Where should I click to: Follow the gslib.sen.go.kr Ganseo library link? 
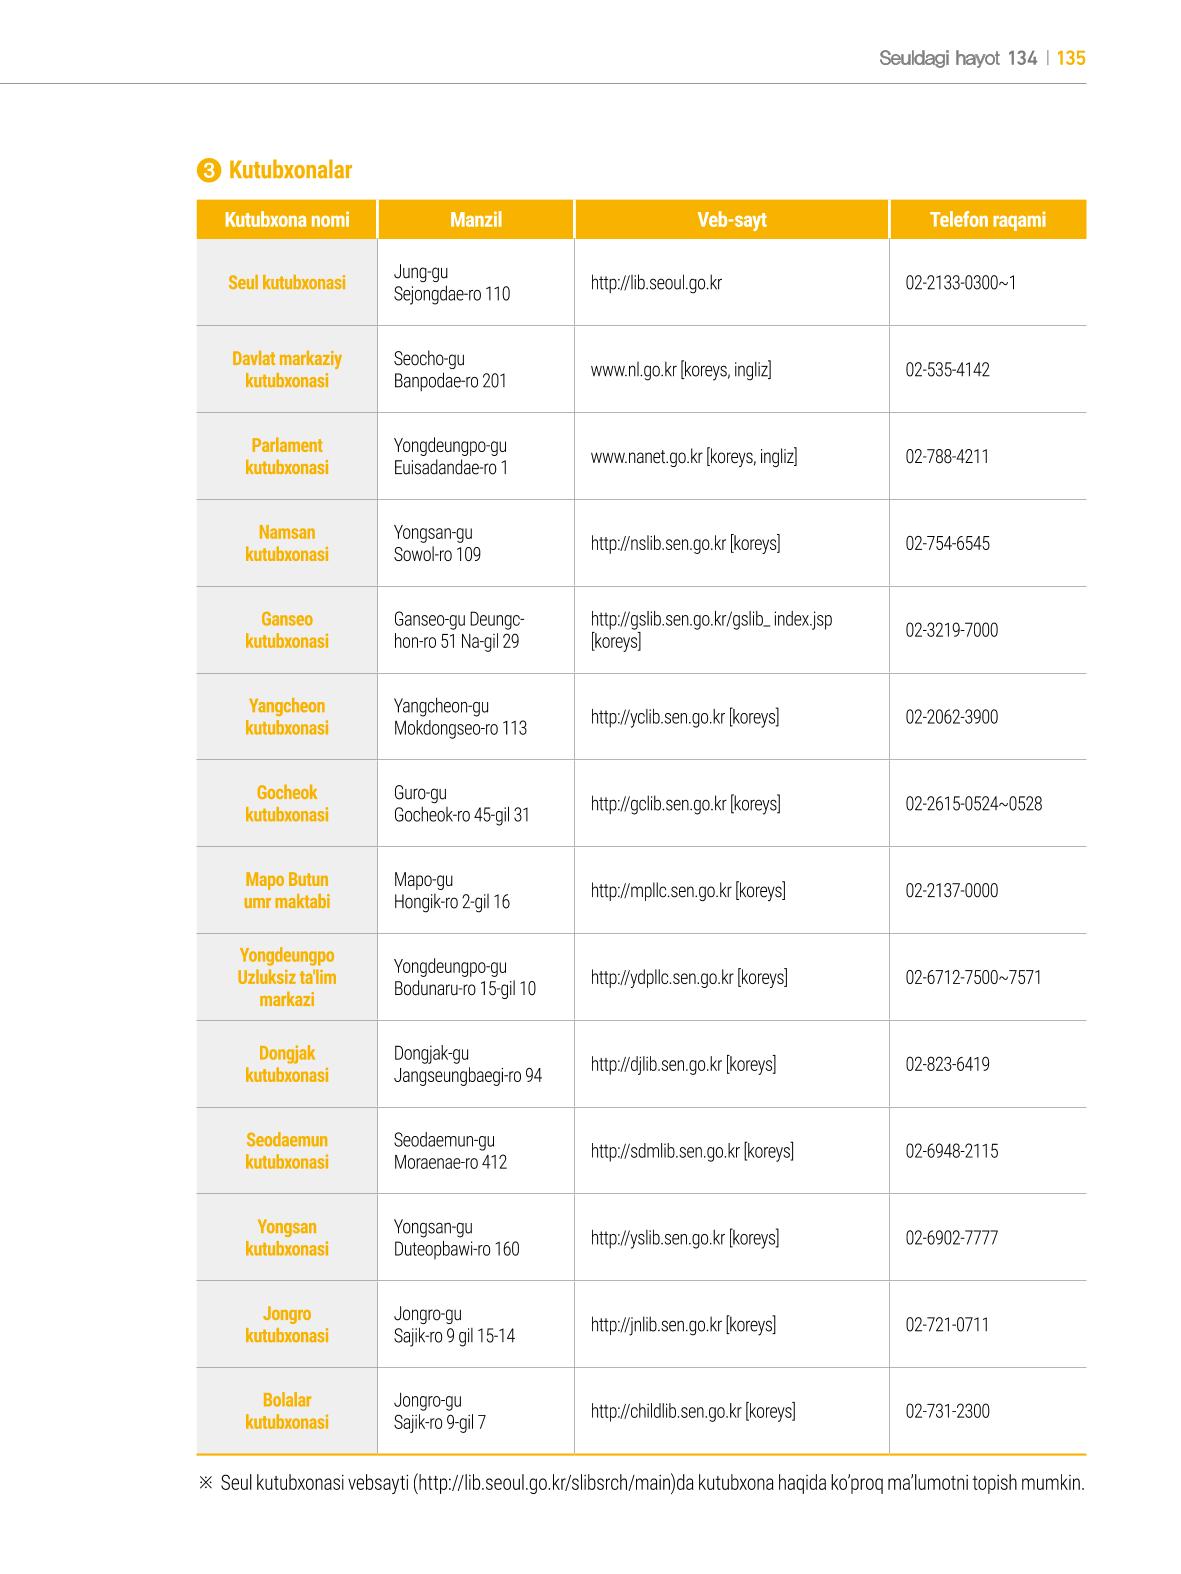(711, 620)
